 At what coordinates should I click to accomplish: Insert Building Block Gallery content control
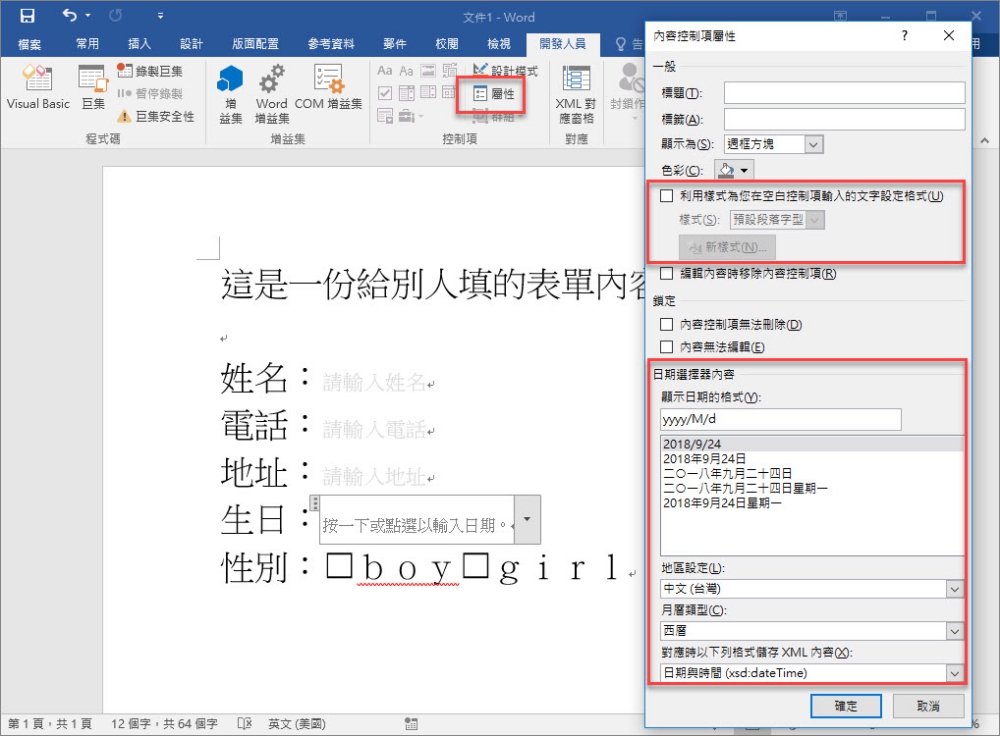450,71
